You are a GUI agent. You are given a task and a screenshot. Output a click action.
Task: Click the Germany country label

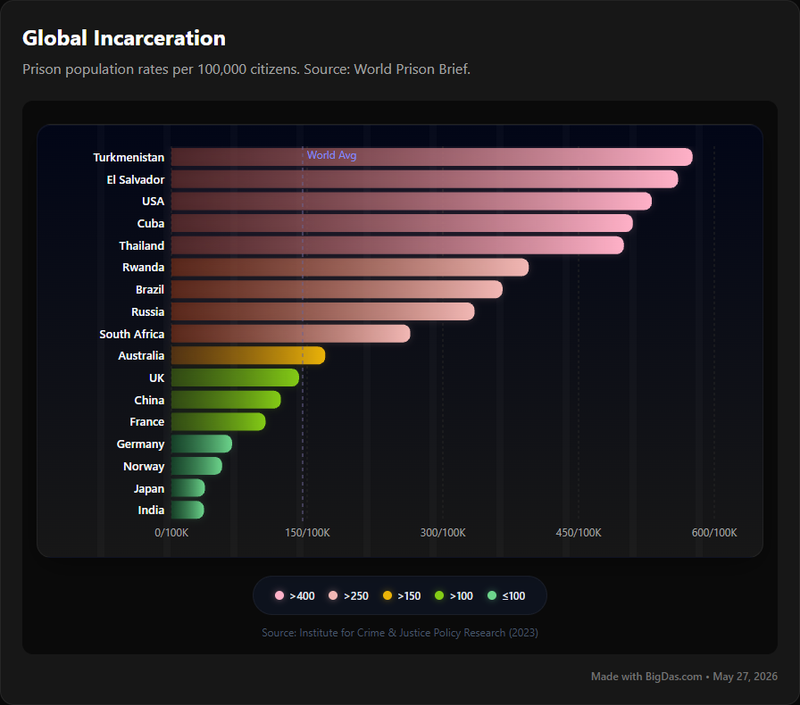140,444
